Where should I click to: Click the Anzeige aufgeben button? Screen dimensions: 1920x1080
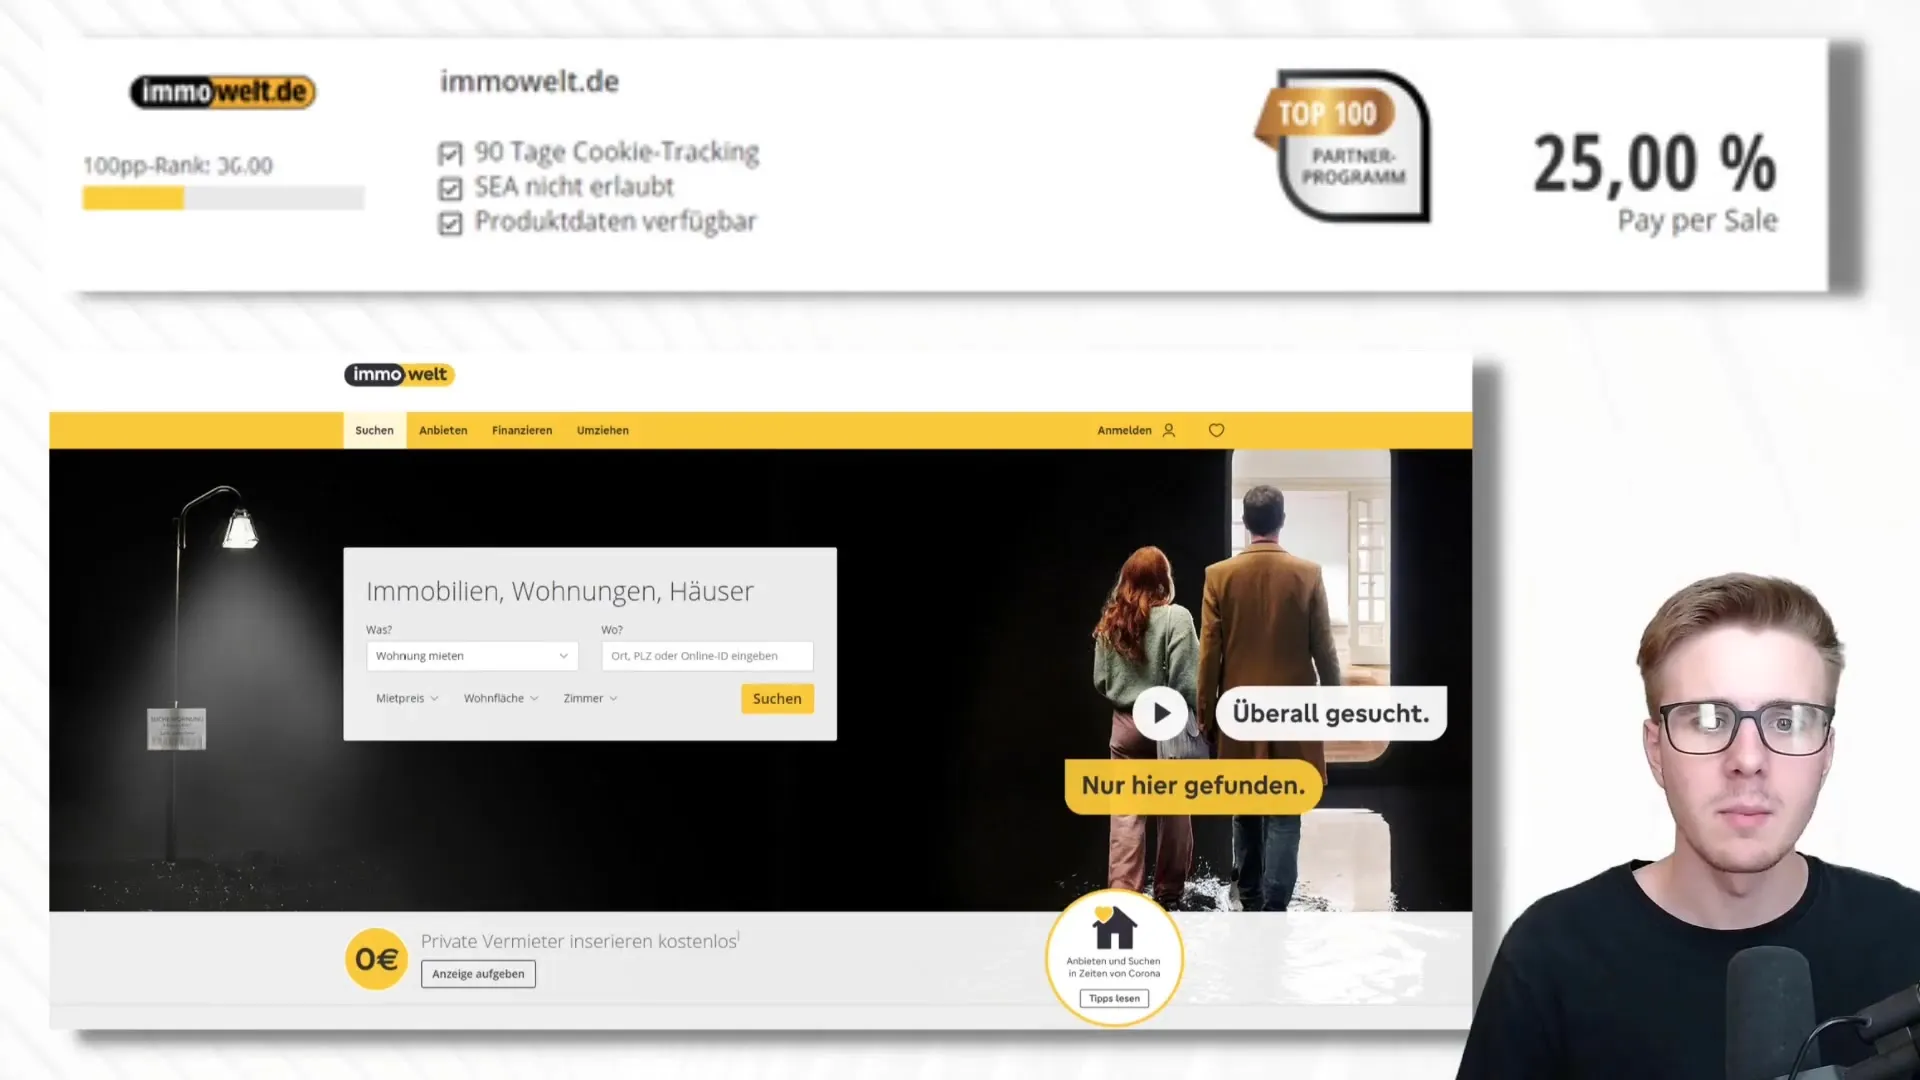click(x=478, y=974)
